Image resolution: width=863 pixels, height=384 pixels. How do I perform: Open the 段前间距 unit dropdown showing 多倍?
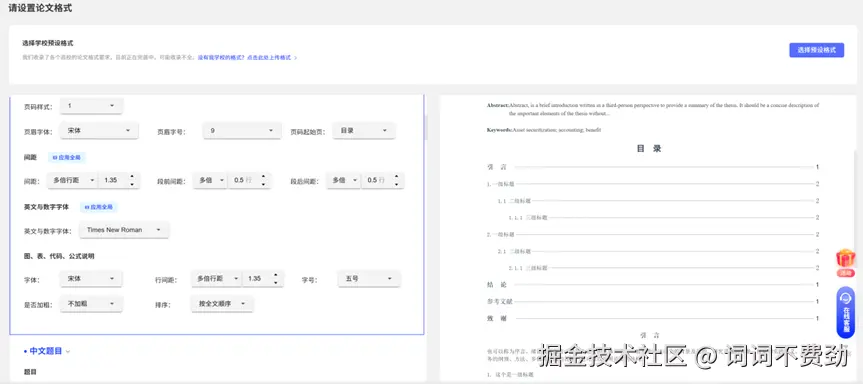210,180
